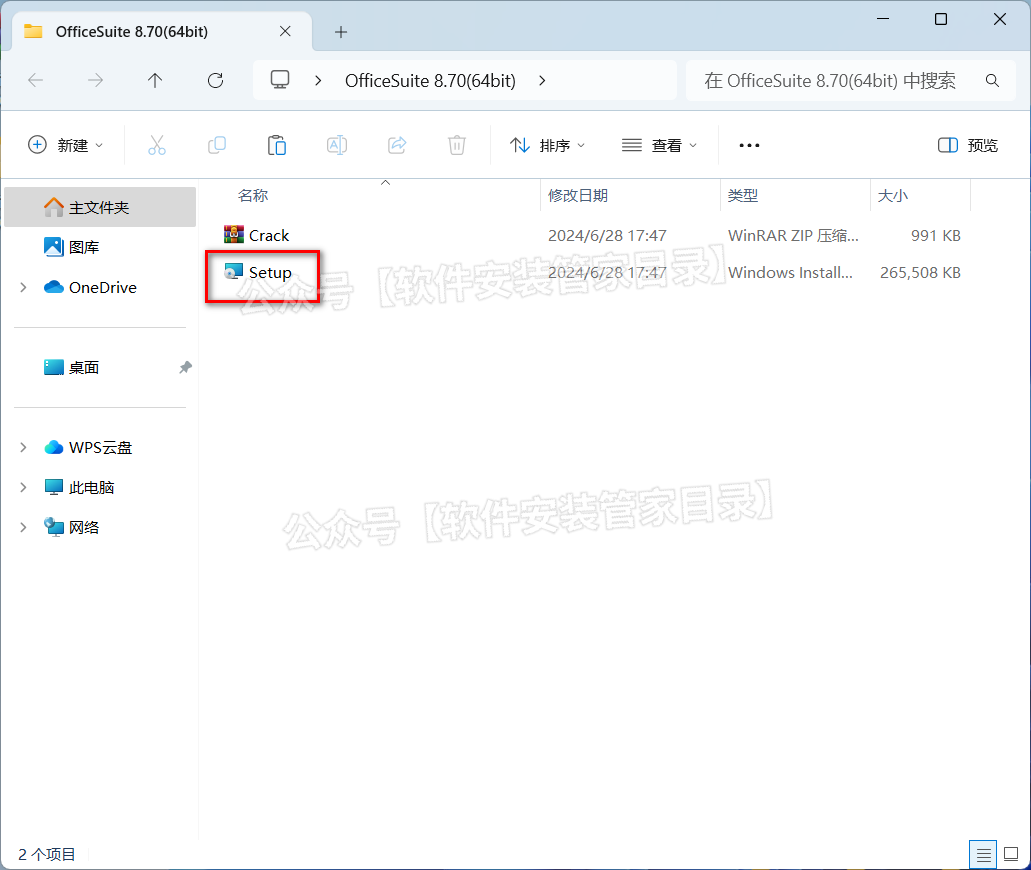Click the Copy icon in the toolbar

[217, 145]
